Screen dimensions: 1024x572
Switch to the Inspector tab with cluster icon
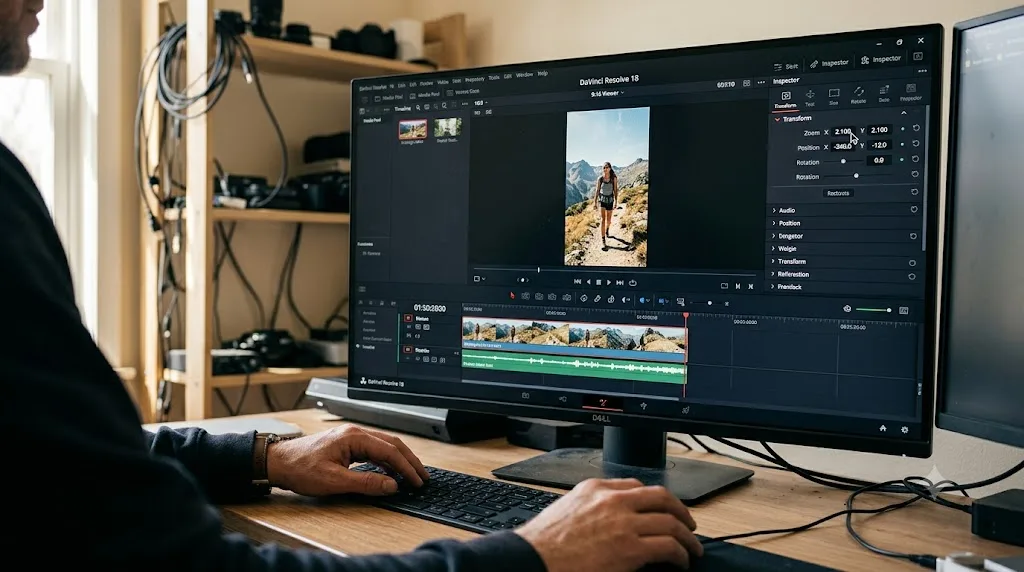(x=881, y=59)
